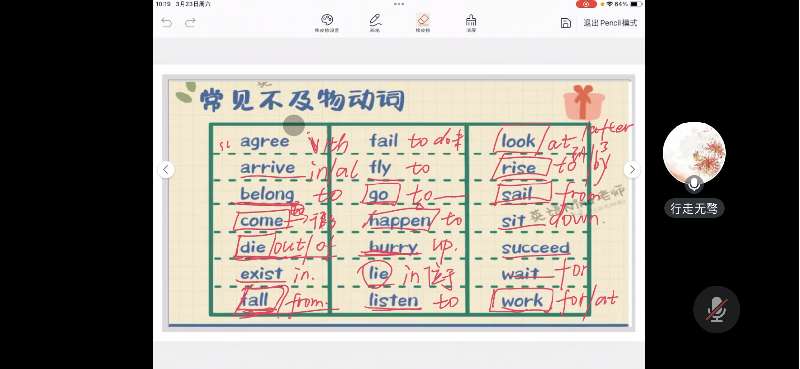Go to the previous slide arrow
Viewport: 800px width, 369px height.
(166, 169)
